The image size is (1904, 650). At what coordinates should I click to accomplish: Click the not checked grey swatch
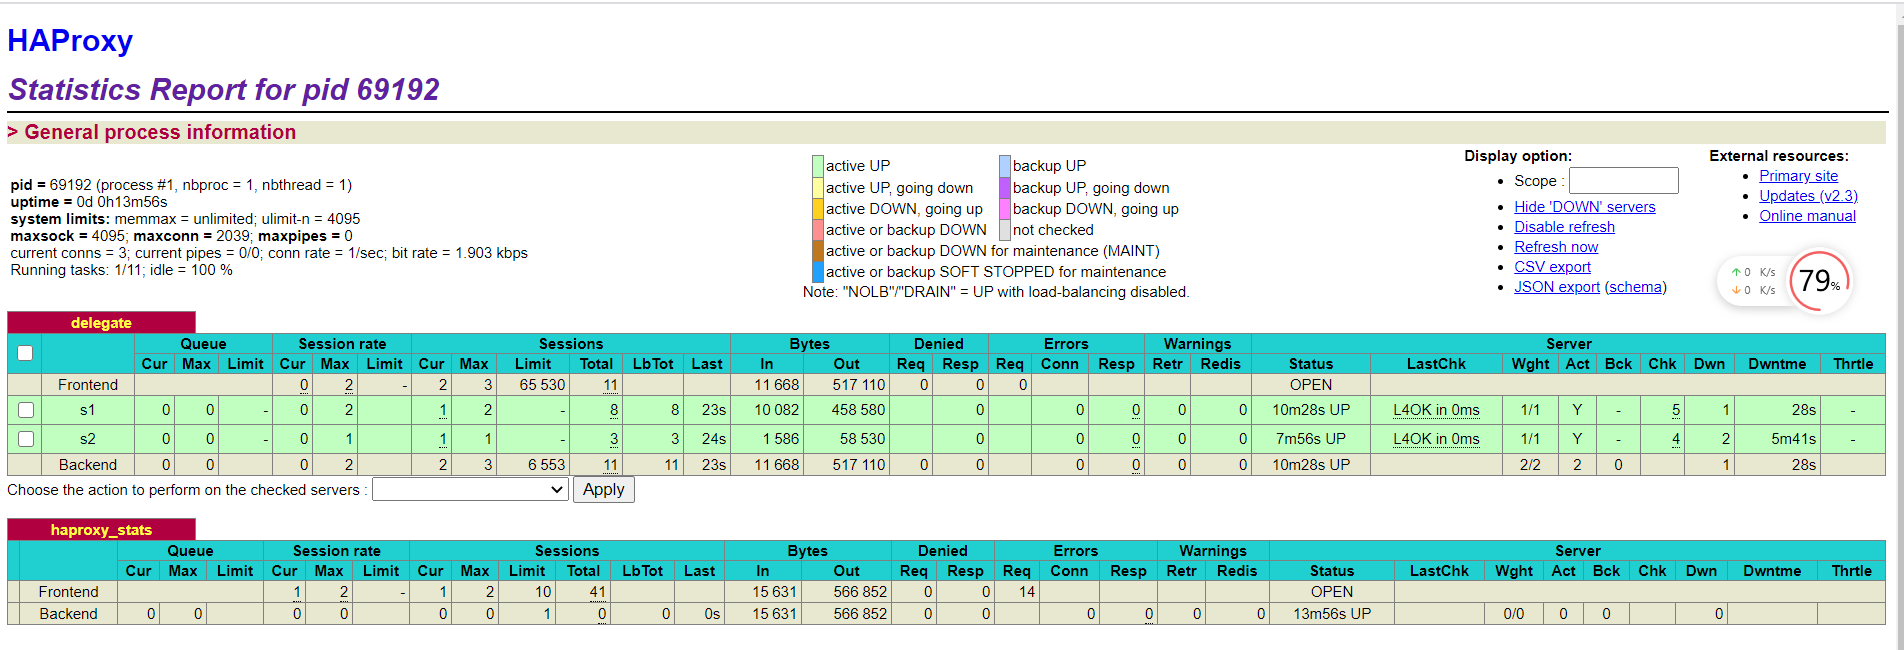(x=1005, y=230)
